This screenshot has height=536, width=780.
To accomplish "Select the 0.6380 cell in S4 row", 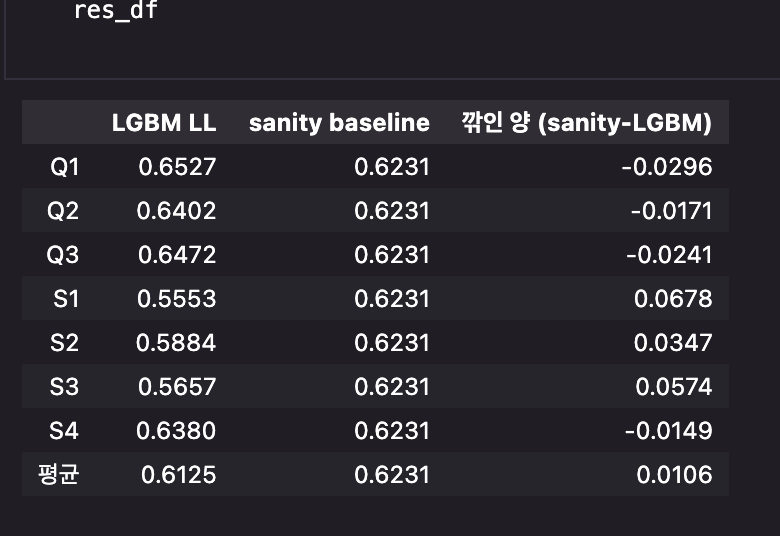I will (x=176, y=430).
